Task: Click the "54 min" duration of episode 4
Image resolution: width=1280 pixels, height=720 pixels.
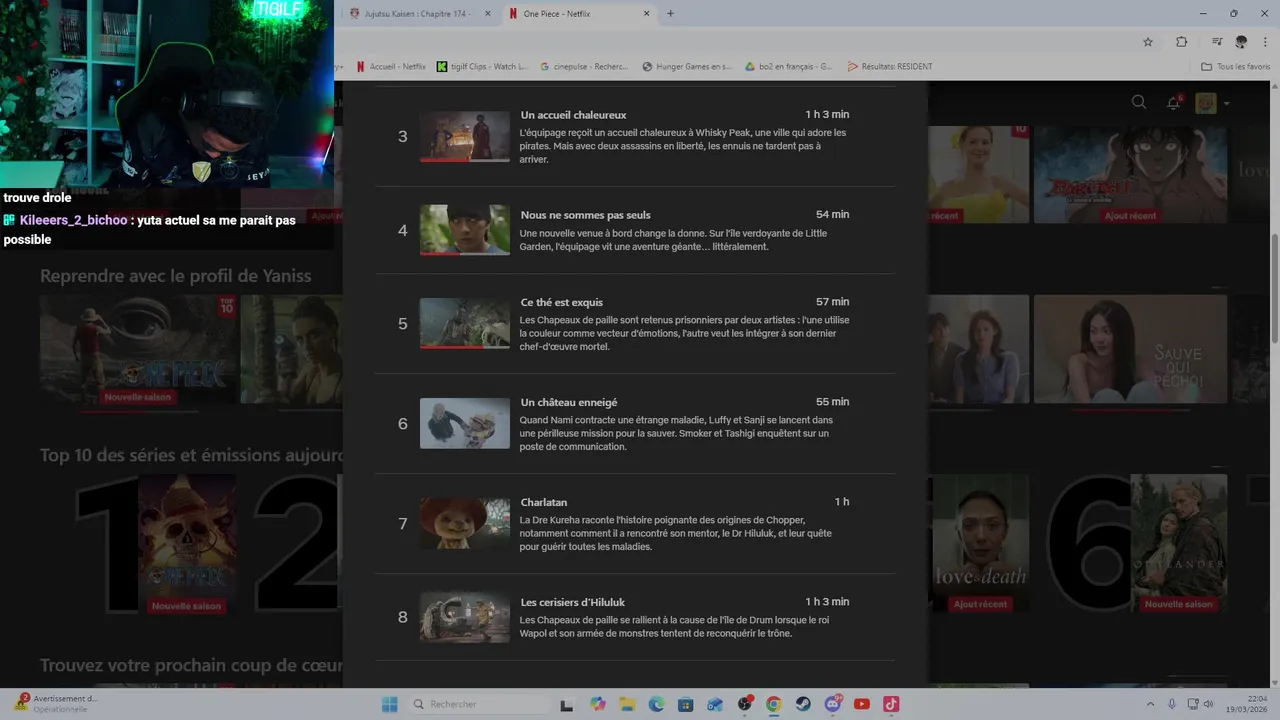Action: click(832, 214)
